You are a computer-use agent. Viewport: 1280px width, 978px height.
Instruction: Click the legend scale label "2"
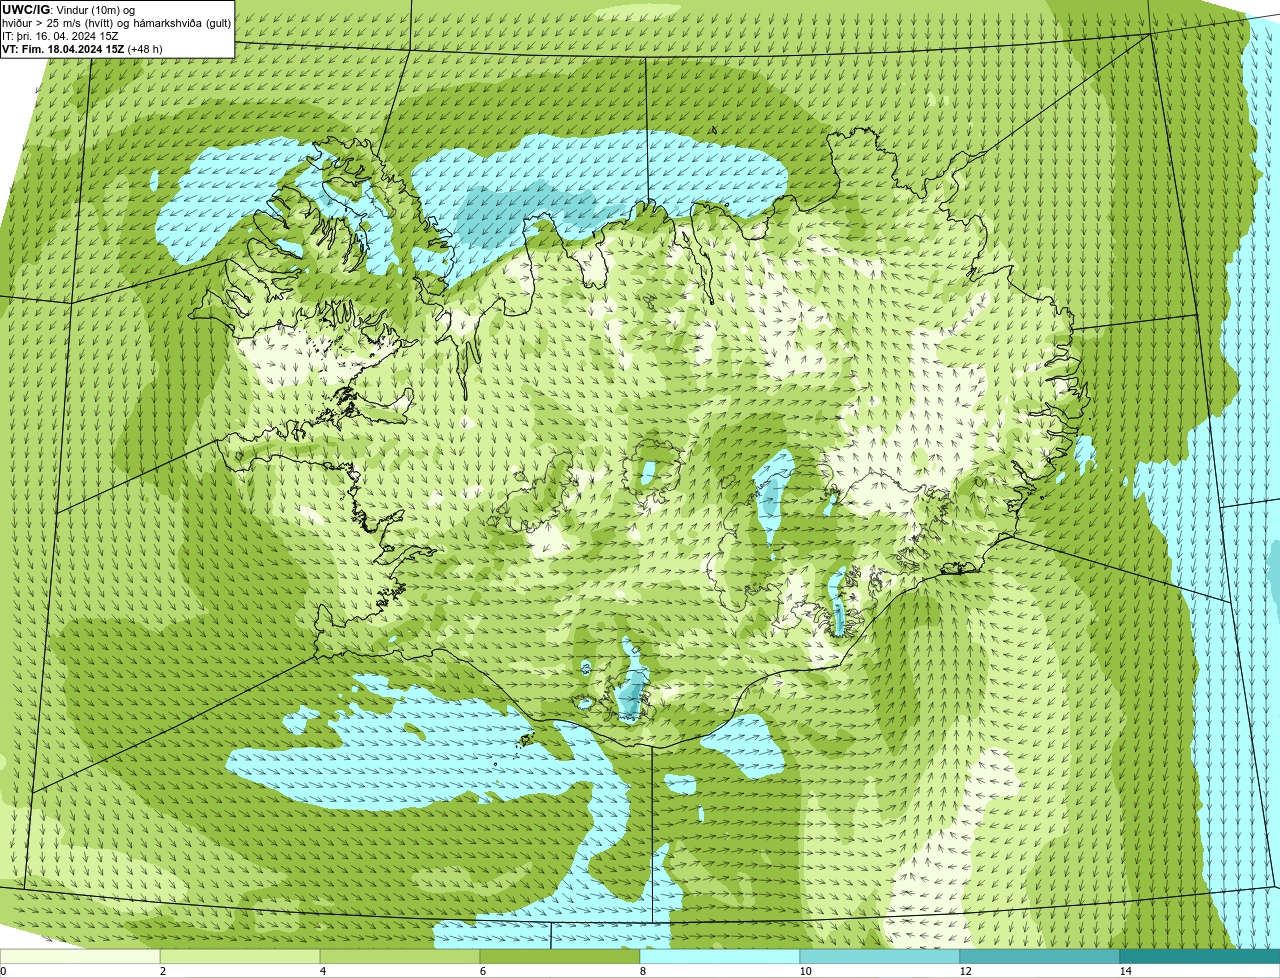[162, 971]
